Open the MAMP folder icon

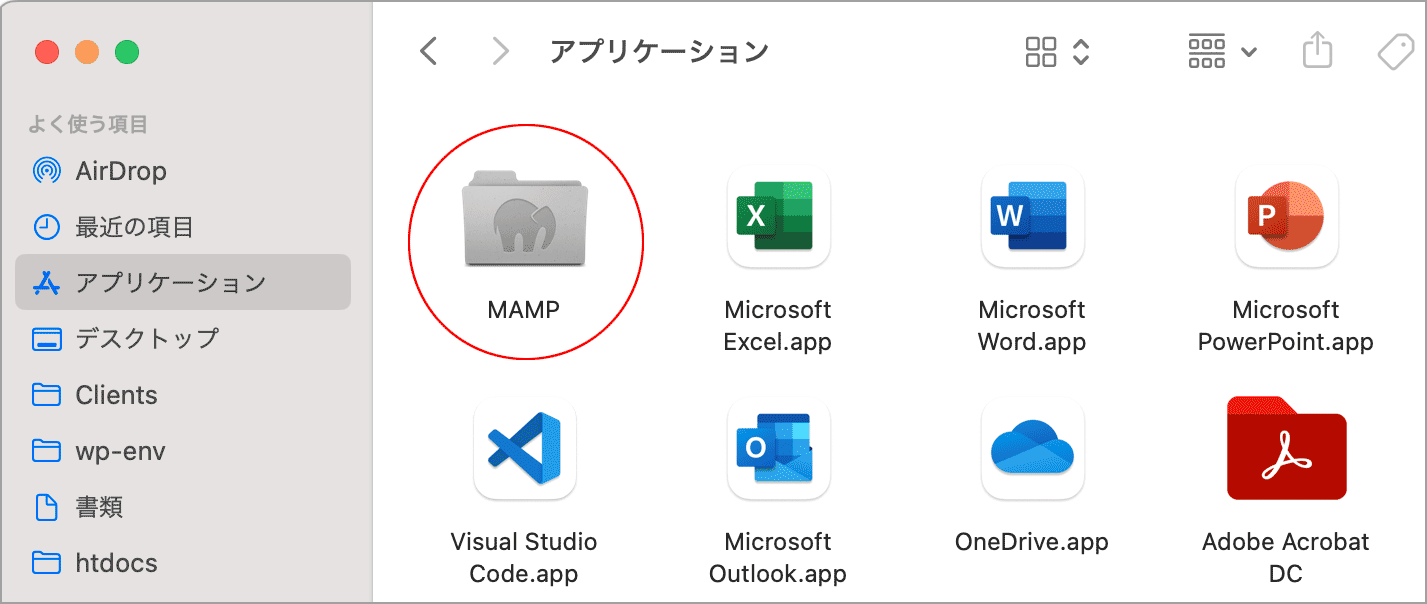coord(525,221)
